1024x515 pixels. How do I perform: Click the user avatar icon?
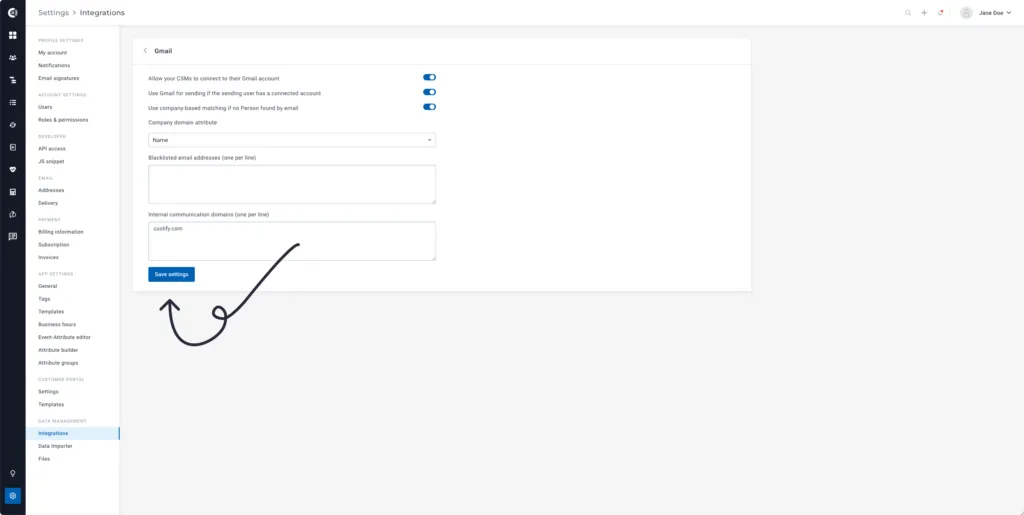click(x=967, y=12)
